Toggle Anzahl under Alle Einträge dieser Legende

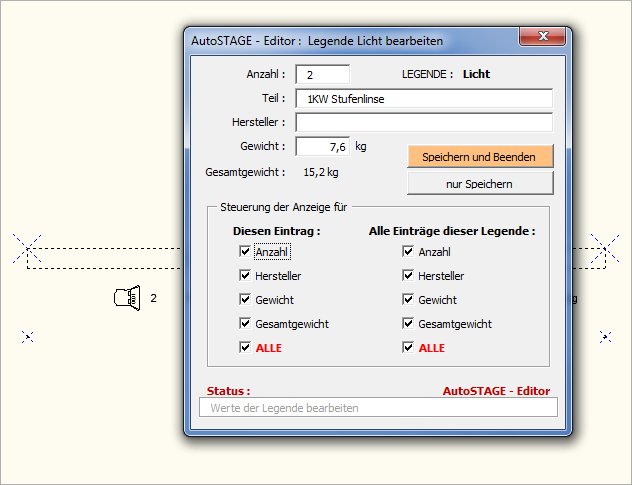(x=408, y=252)
